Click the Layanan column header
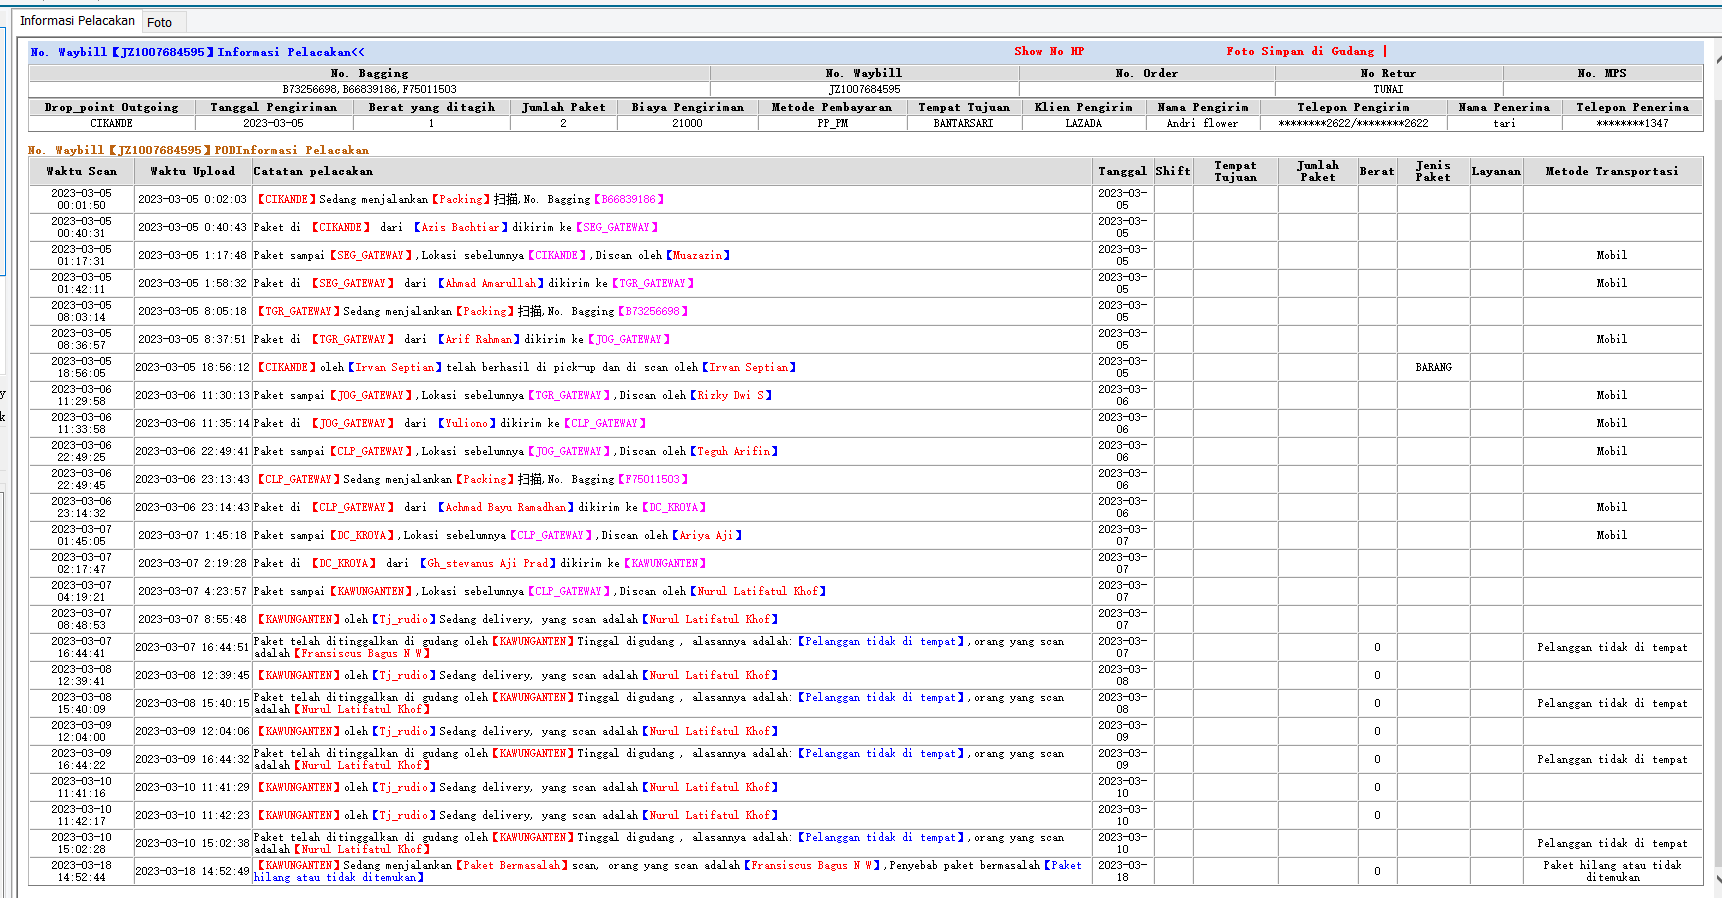1722x898 pixels. coord(1495,171)
